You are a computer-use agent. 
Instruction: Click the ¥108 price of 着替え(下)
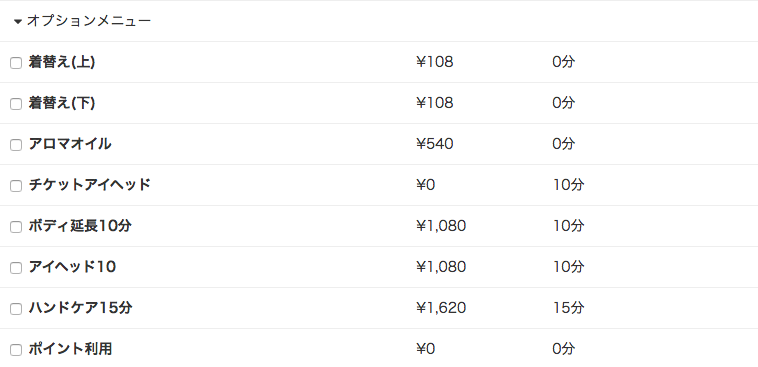435,103
